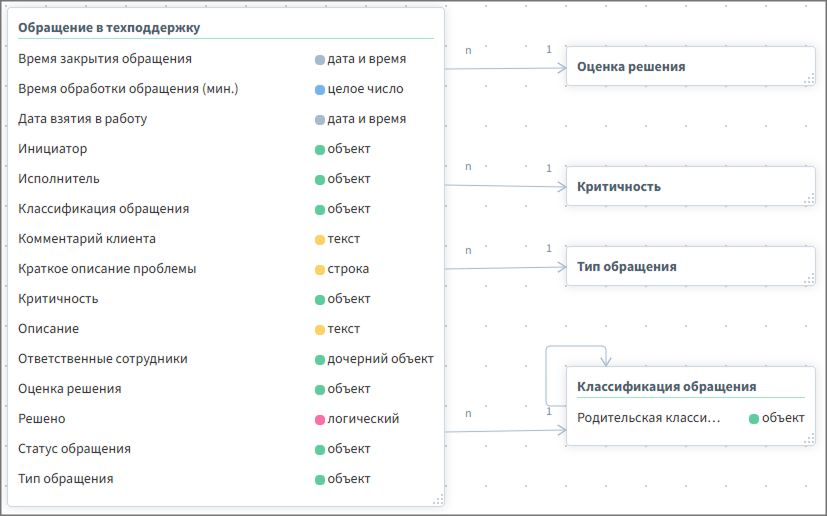Click resize handle of Обращение в техподдержку box
Viewport: 827px width, 516px height.
point(438,499)
